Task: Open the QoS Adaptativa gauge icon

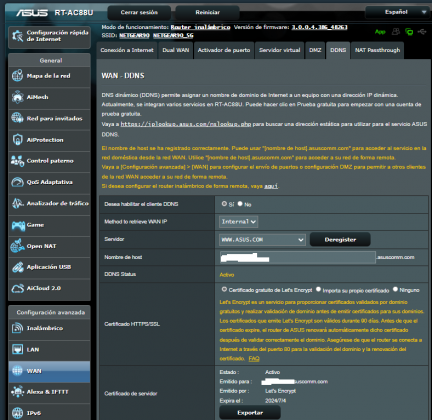Action: pyautogui.click(x=17, y=182)
